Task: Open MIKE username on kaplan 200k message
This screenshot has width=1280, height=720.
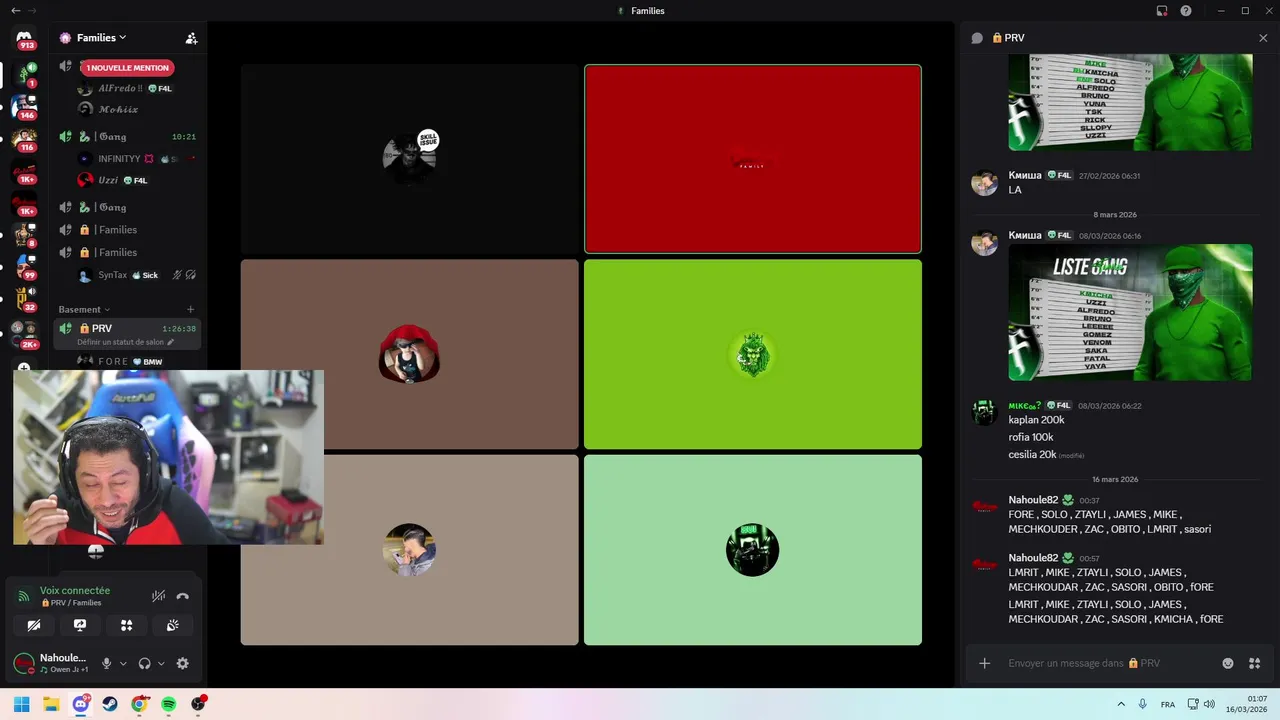Action: point(1025,405)
